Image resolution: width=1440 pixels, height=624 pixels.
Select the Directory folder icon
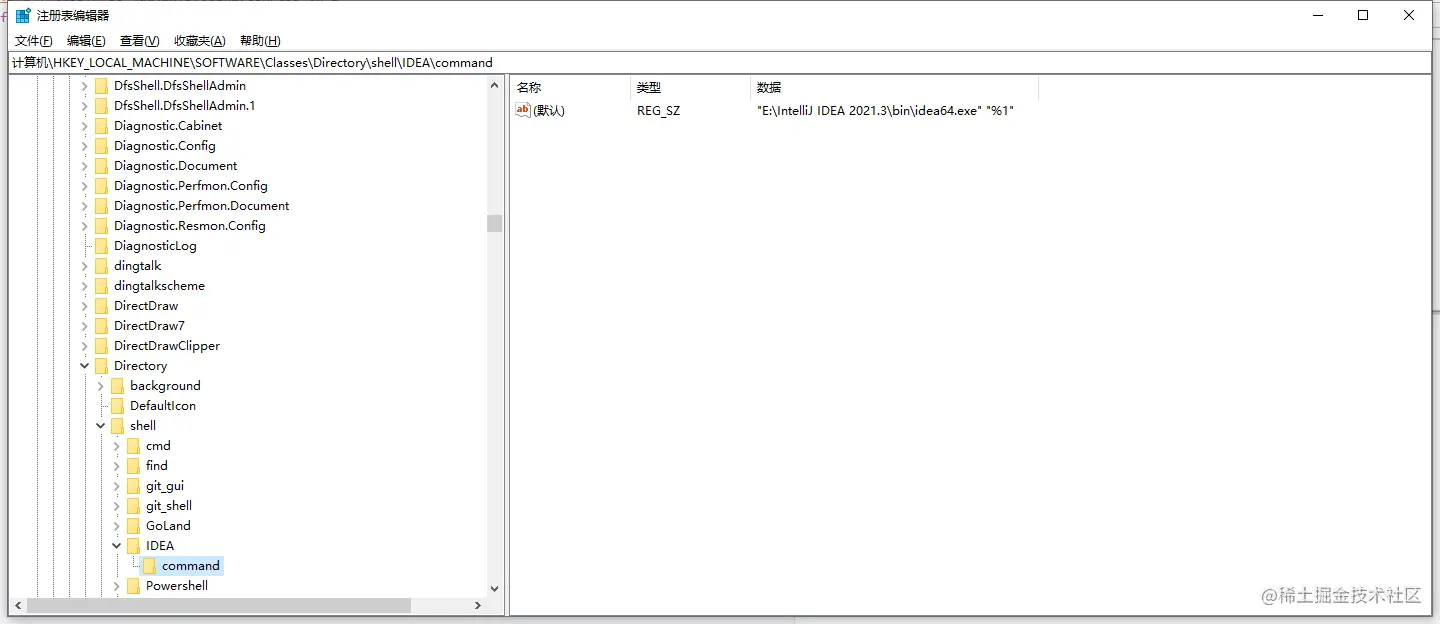click(101, 366)
